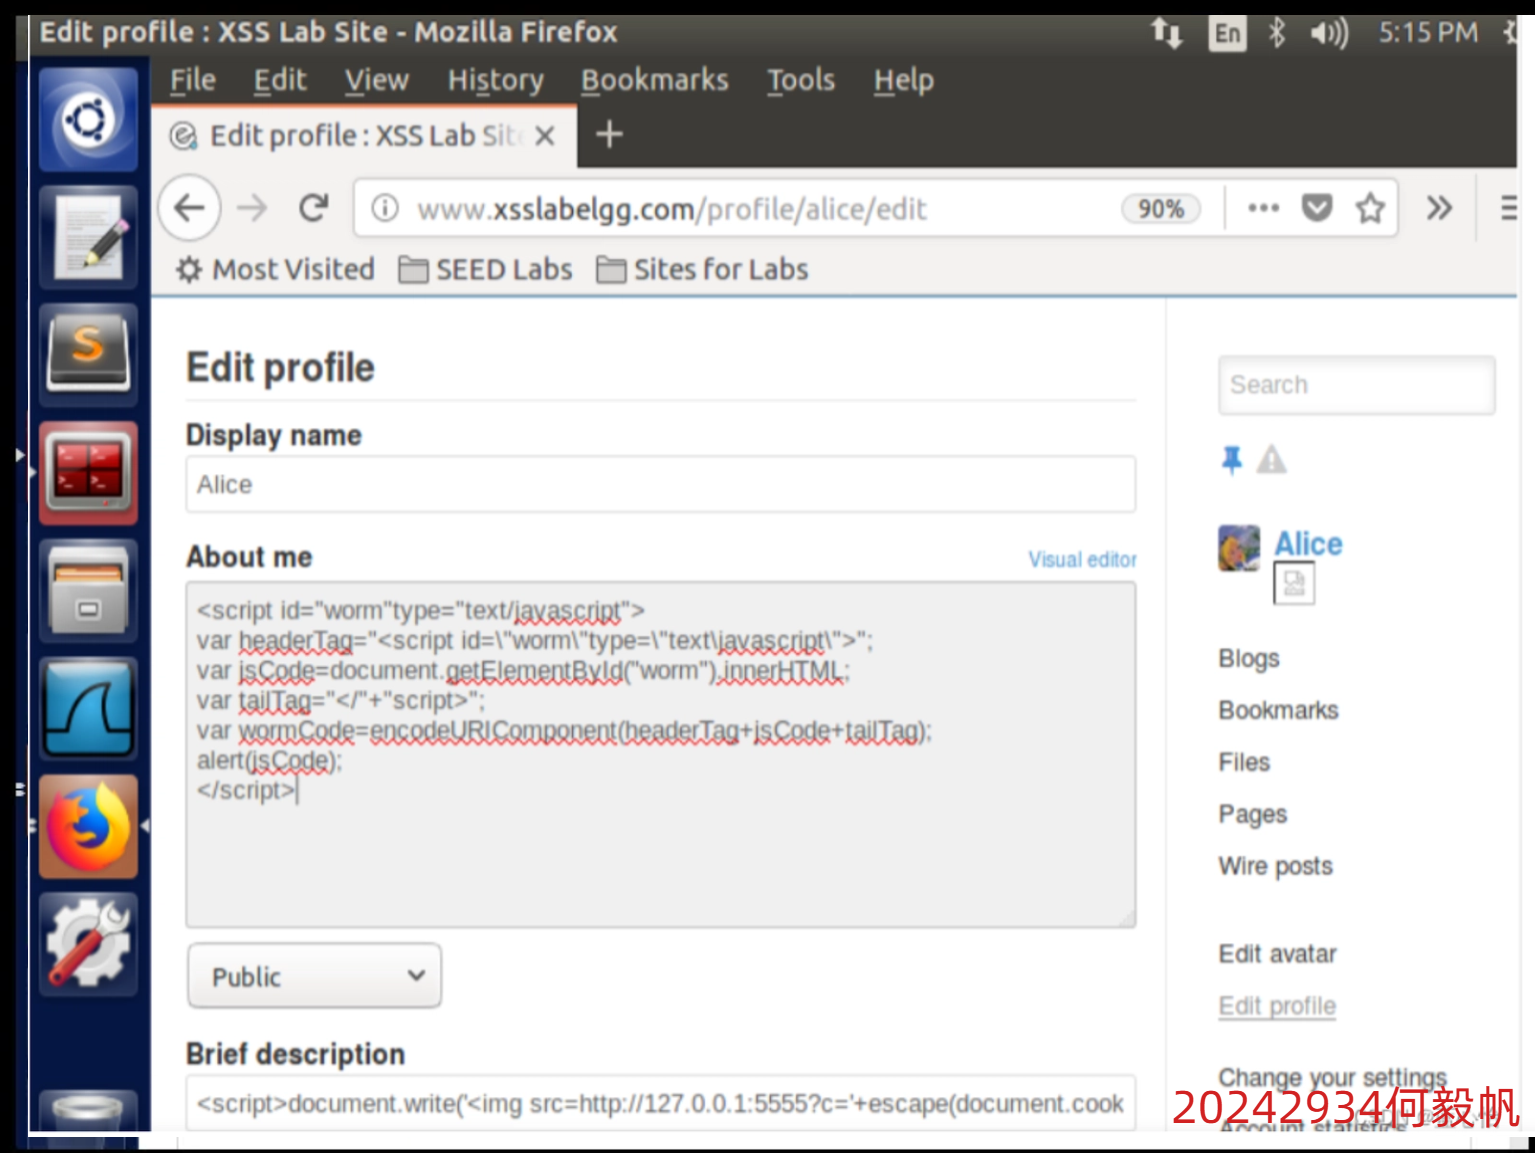Click the sidebar Search box
This screenshot has height=1153, width=1535.
(x=1356, y=385)
